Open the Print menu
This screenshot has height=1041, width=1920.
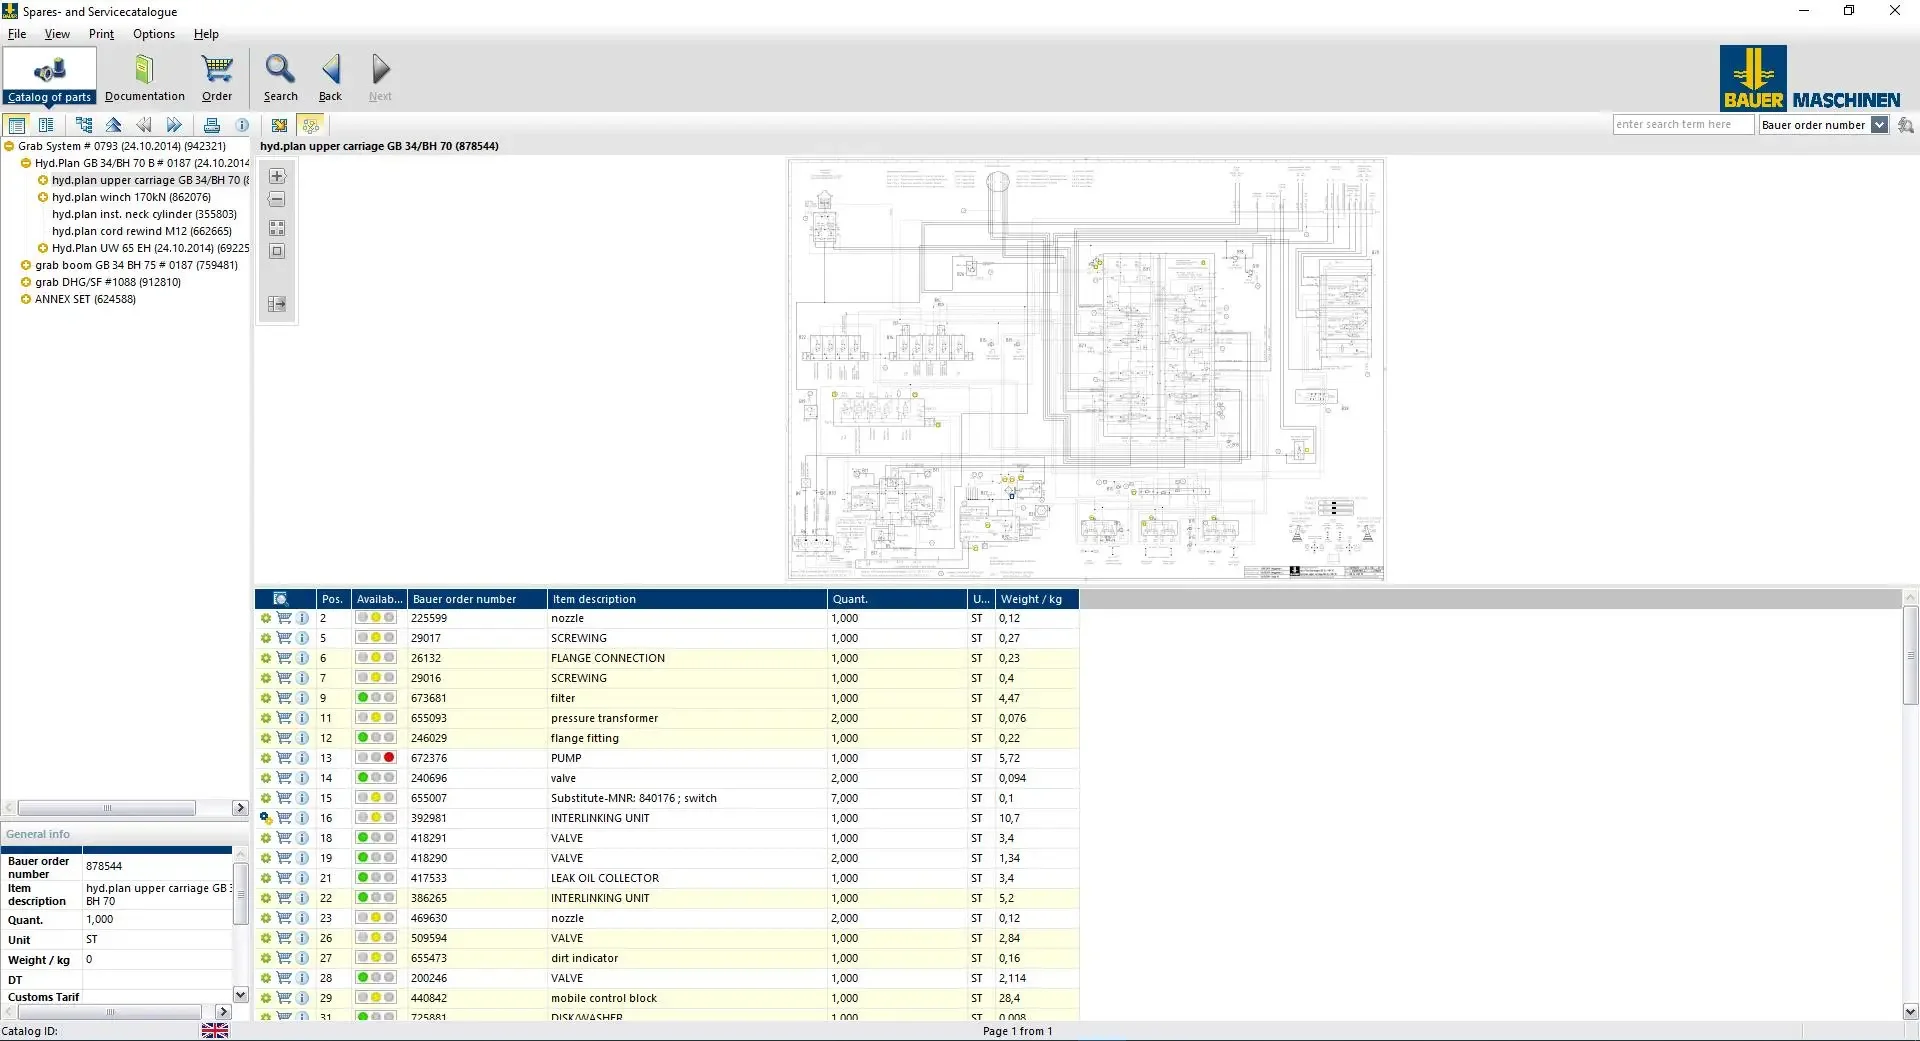point(101,34)
